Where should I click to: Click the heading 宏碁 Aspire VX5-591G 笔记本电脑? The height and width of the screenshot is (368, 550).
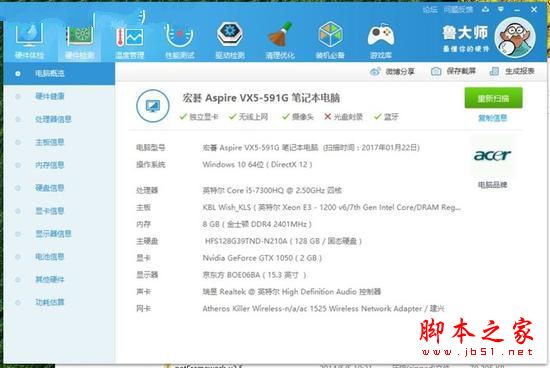tap(261, 98)
